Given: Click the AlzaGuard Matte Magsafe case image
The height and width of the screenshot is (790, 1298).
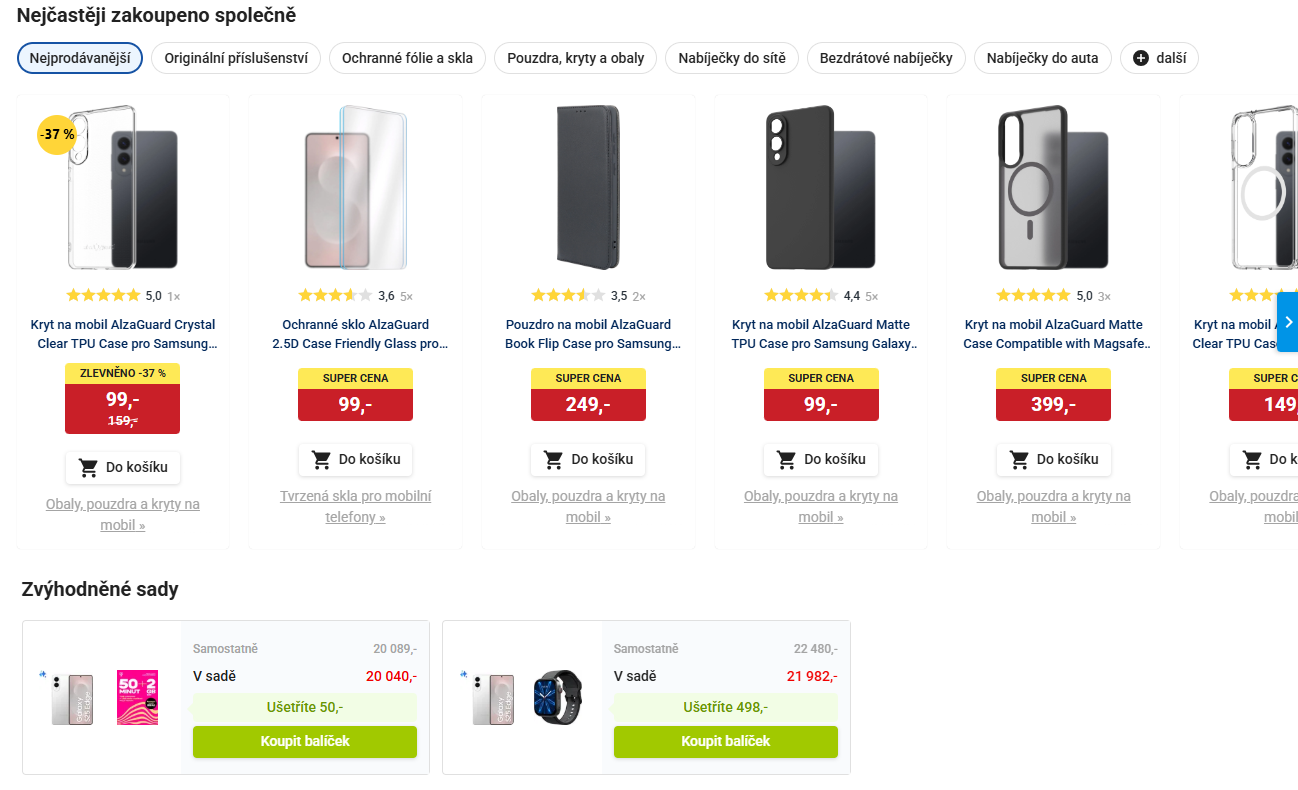Looking at the screenshot, I should tap(1053, 188).
